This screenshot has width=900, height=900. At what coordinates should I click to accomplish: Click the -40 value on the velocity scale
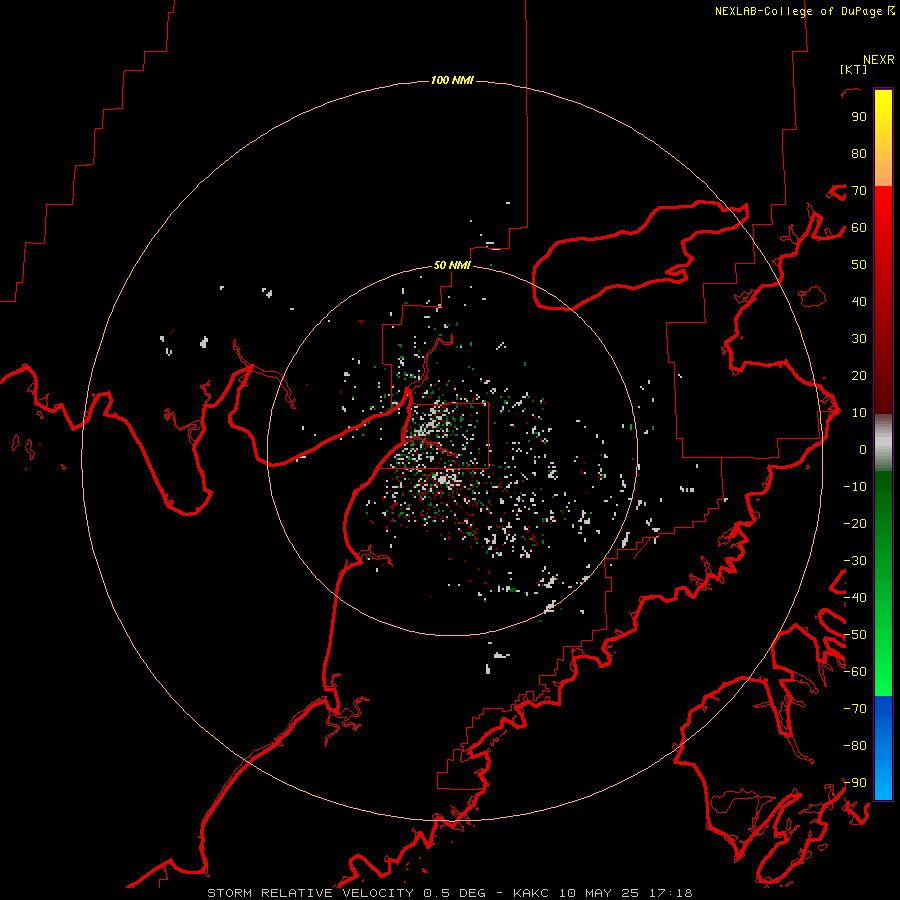click(x=855, y=598)
